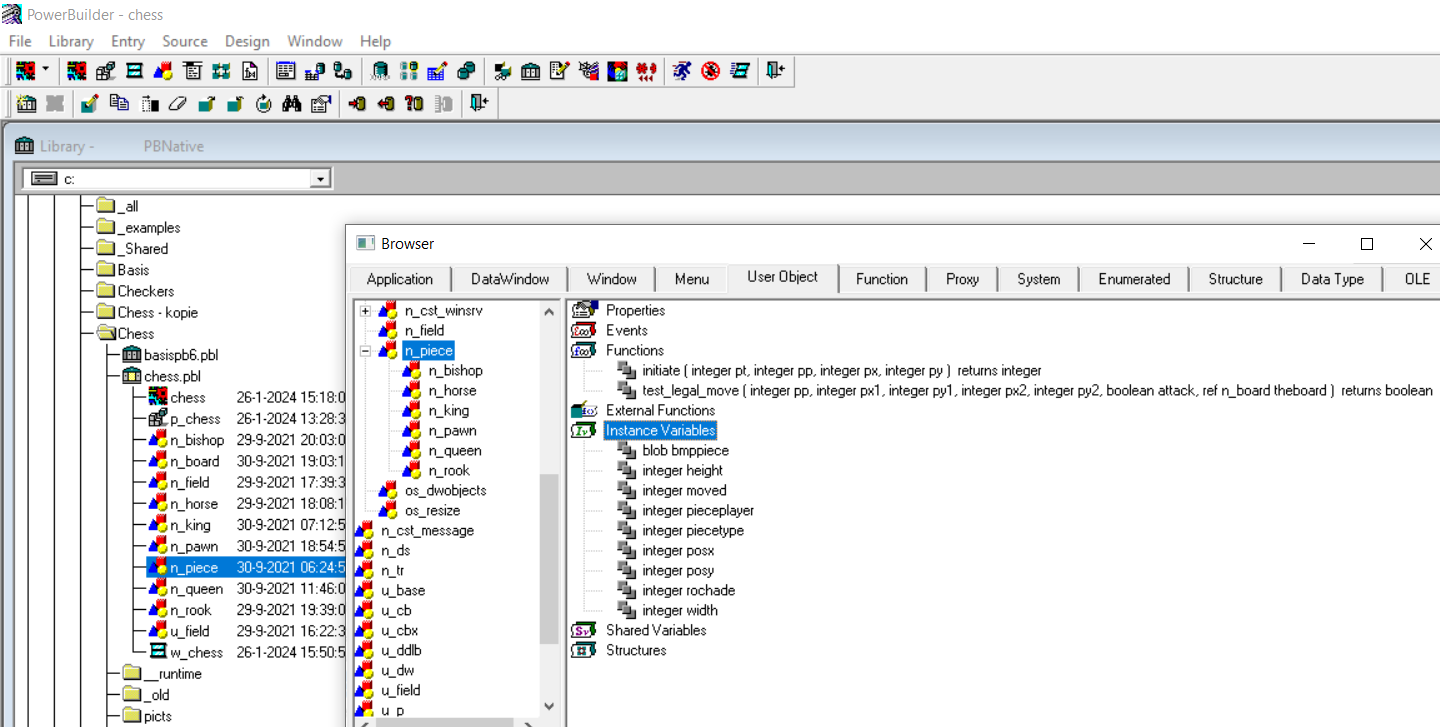The height and width of the screenshot is (727, 1440).
Task: Click the External Functions icon
Action: point(584,410)
